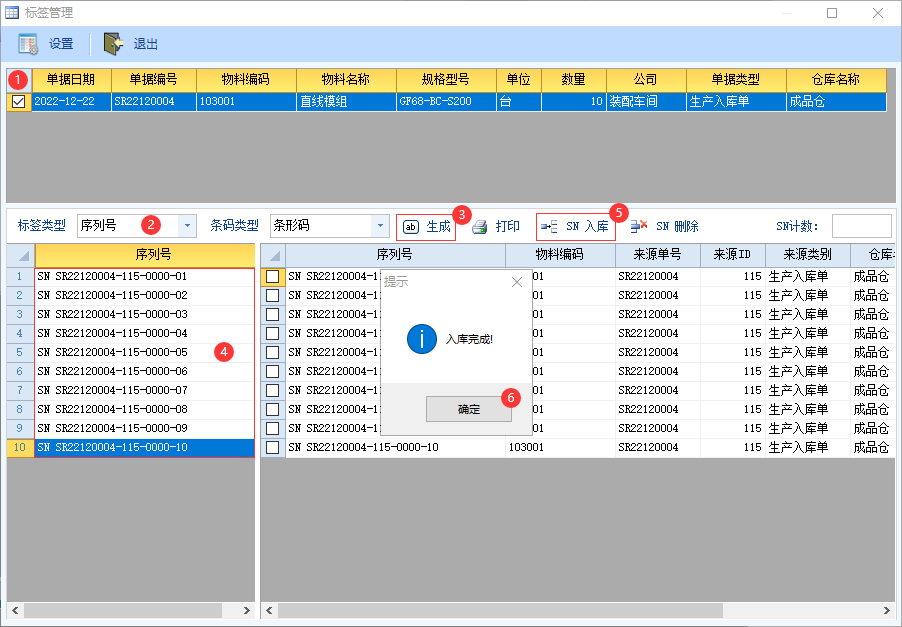902x627 pixels.
Task: Click the 标签管理 window title icon
Action: [12, 13]
